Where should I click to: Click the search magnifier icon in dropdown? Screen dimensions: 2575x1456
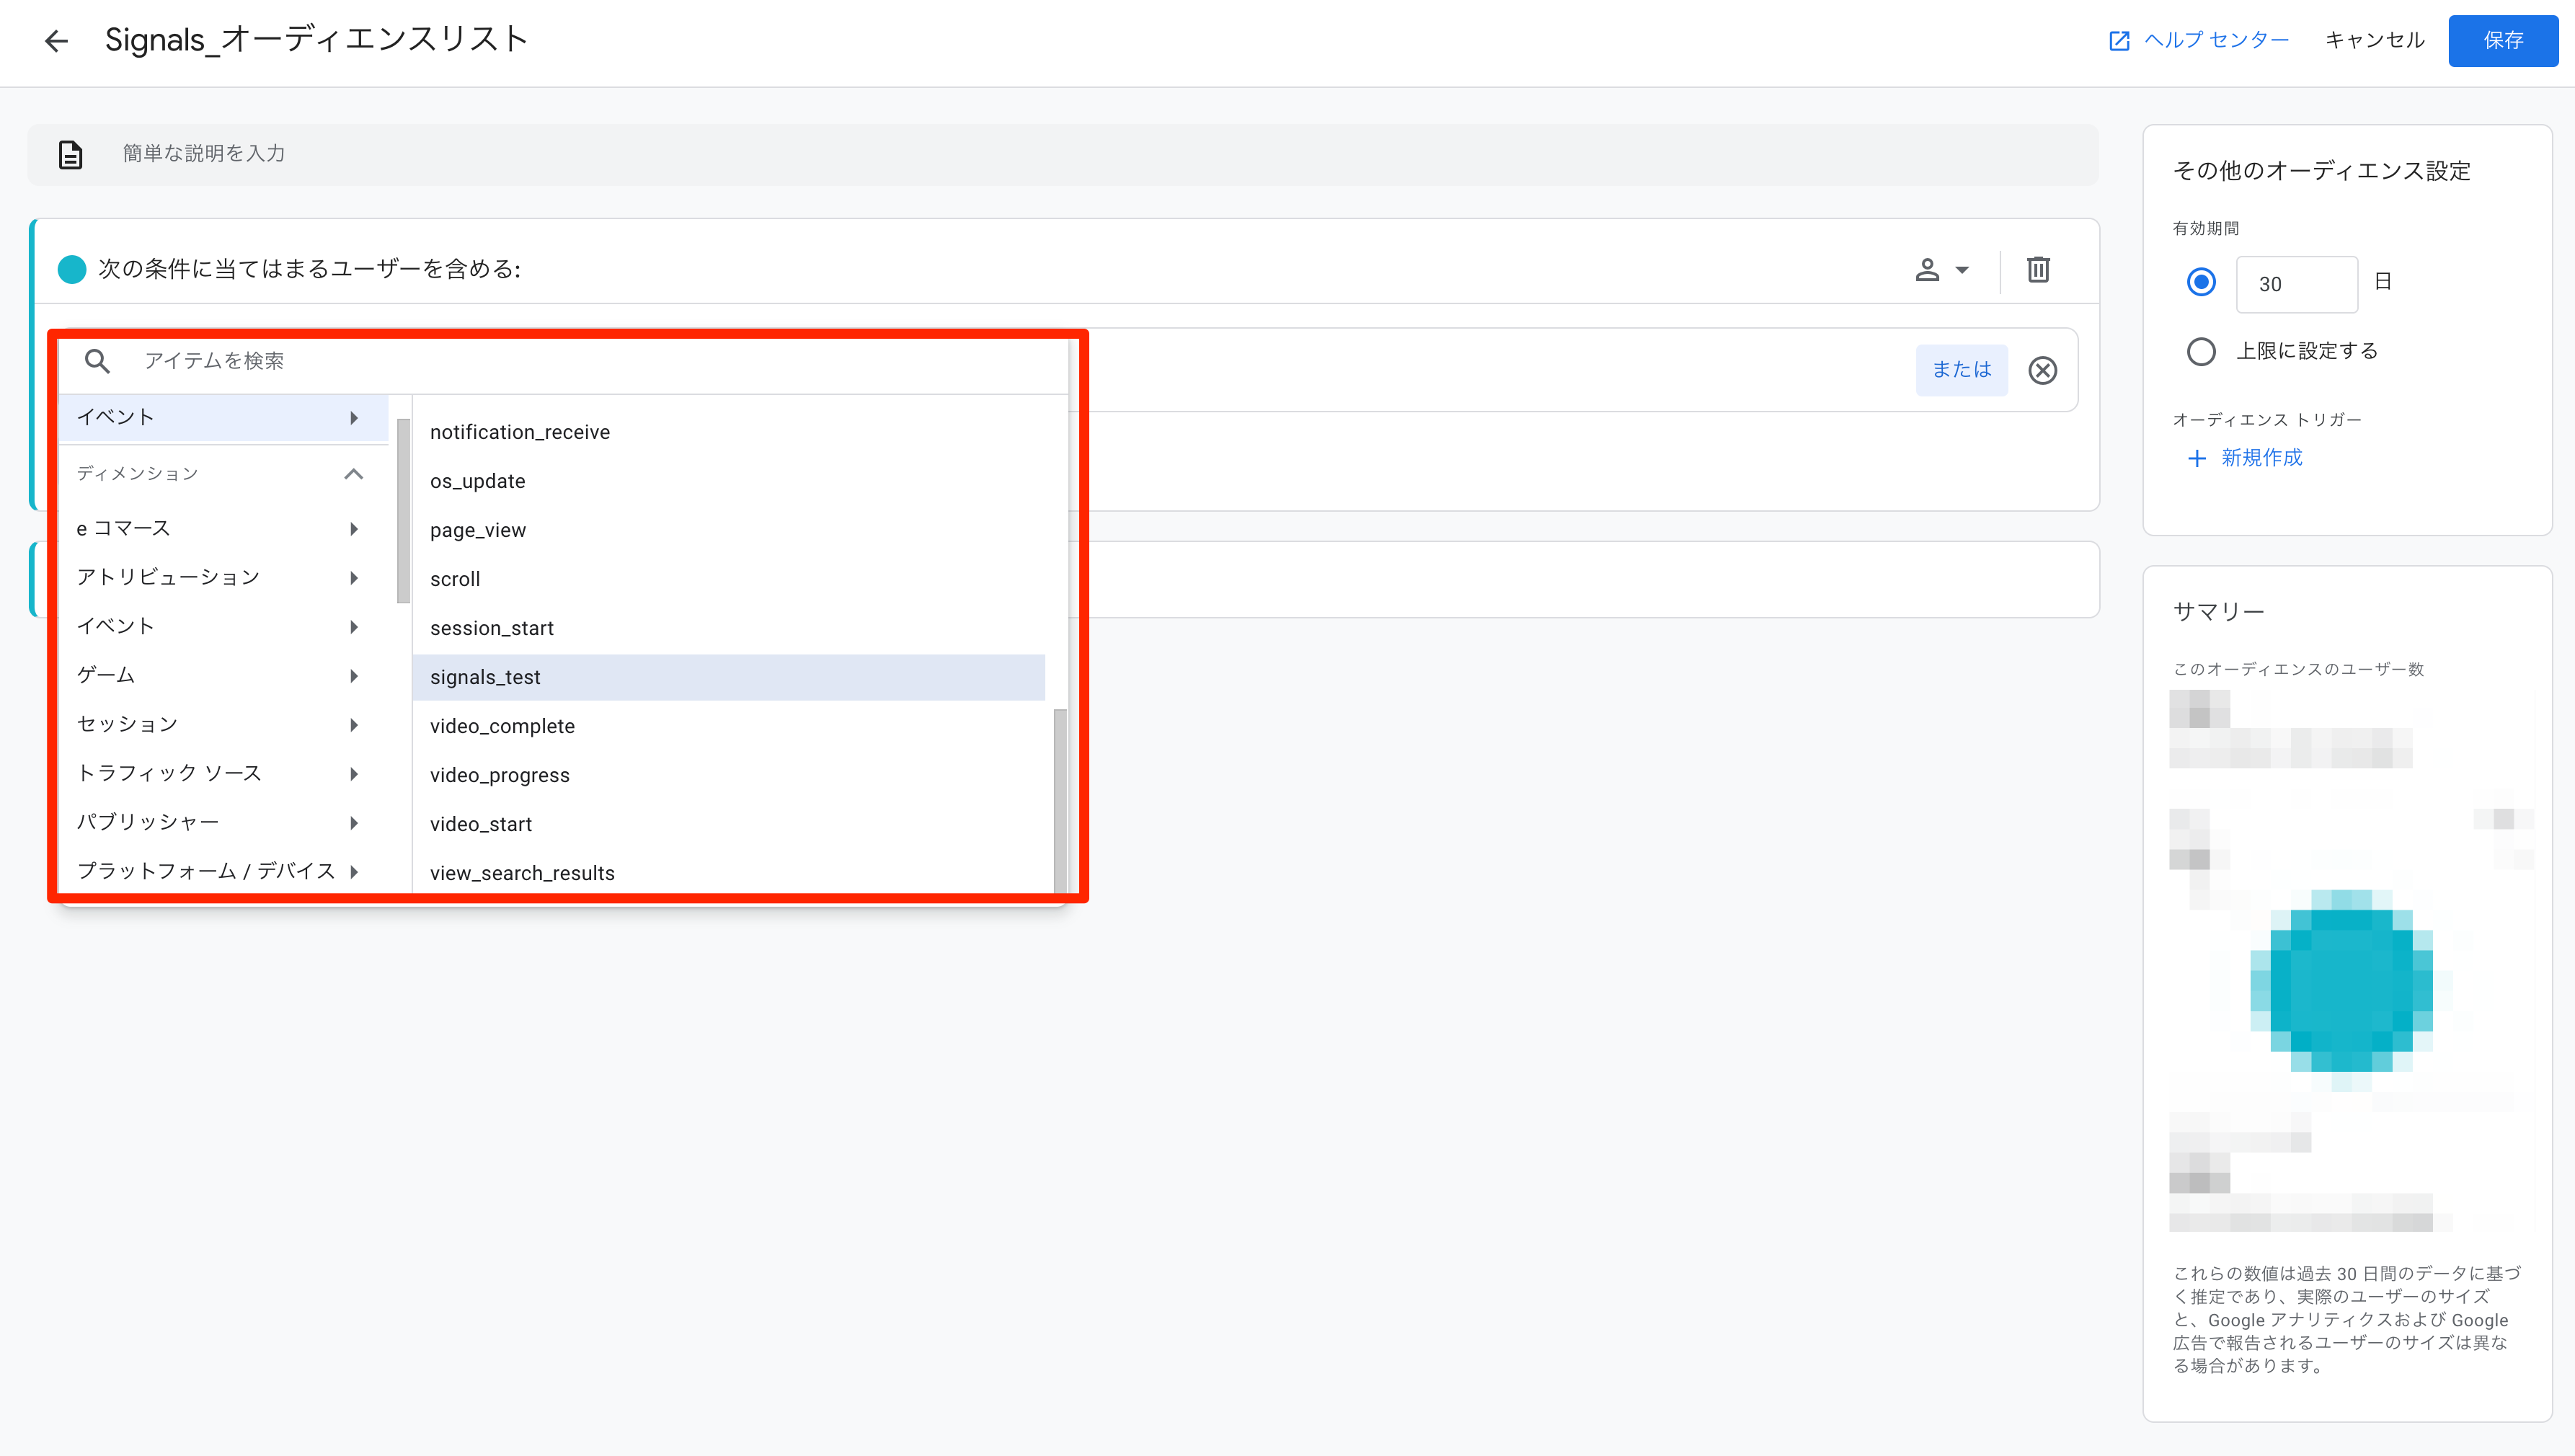pos(97,361)
